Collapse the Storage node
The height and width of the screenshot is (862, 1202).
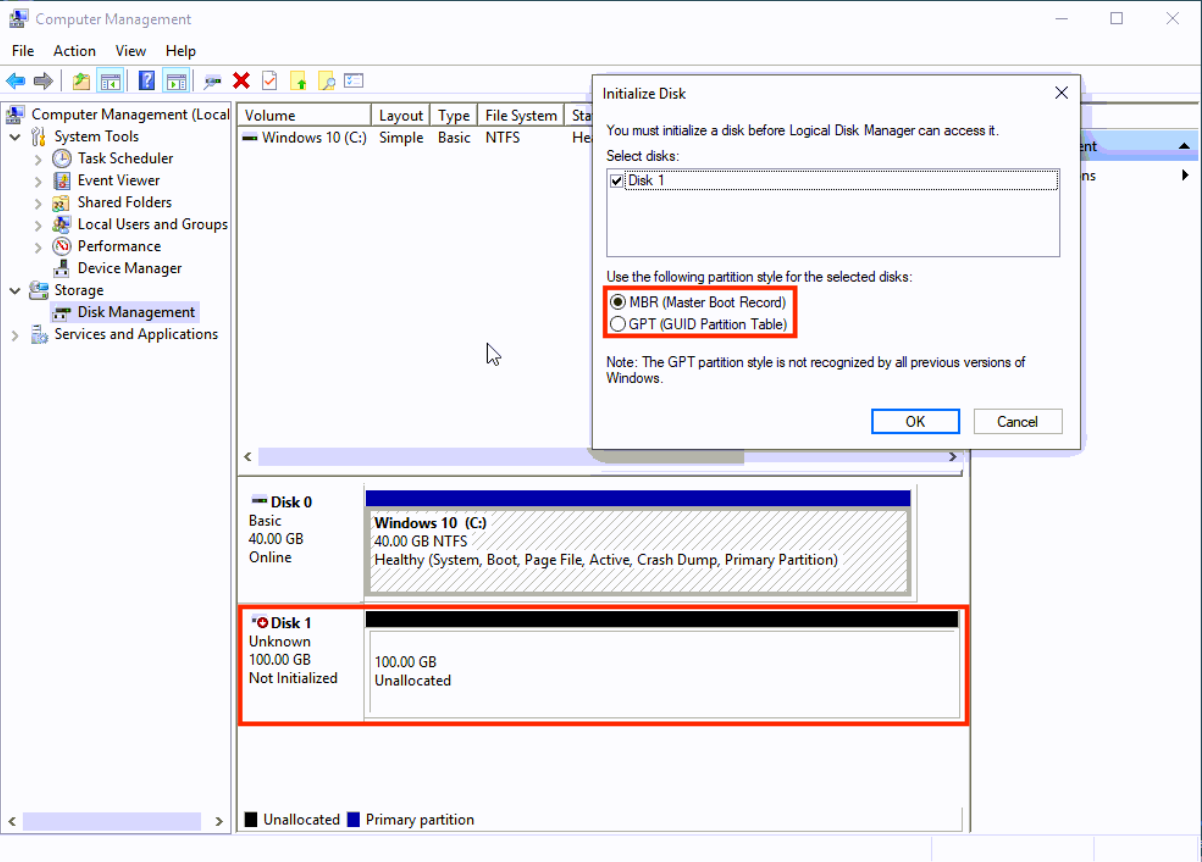[x=15, y=290]
